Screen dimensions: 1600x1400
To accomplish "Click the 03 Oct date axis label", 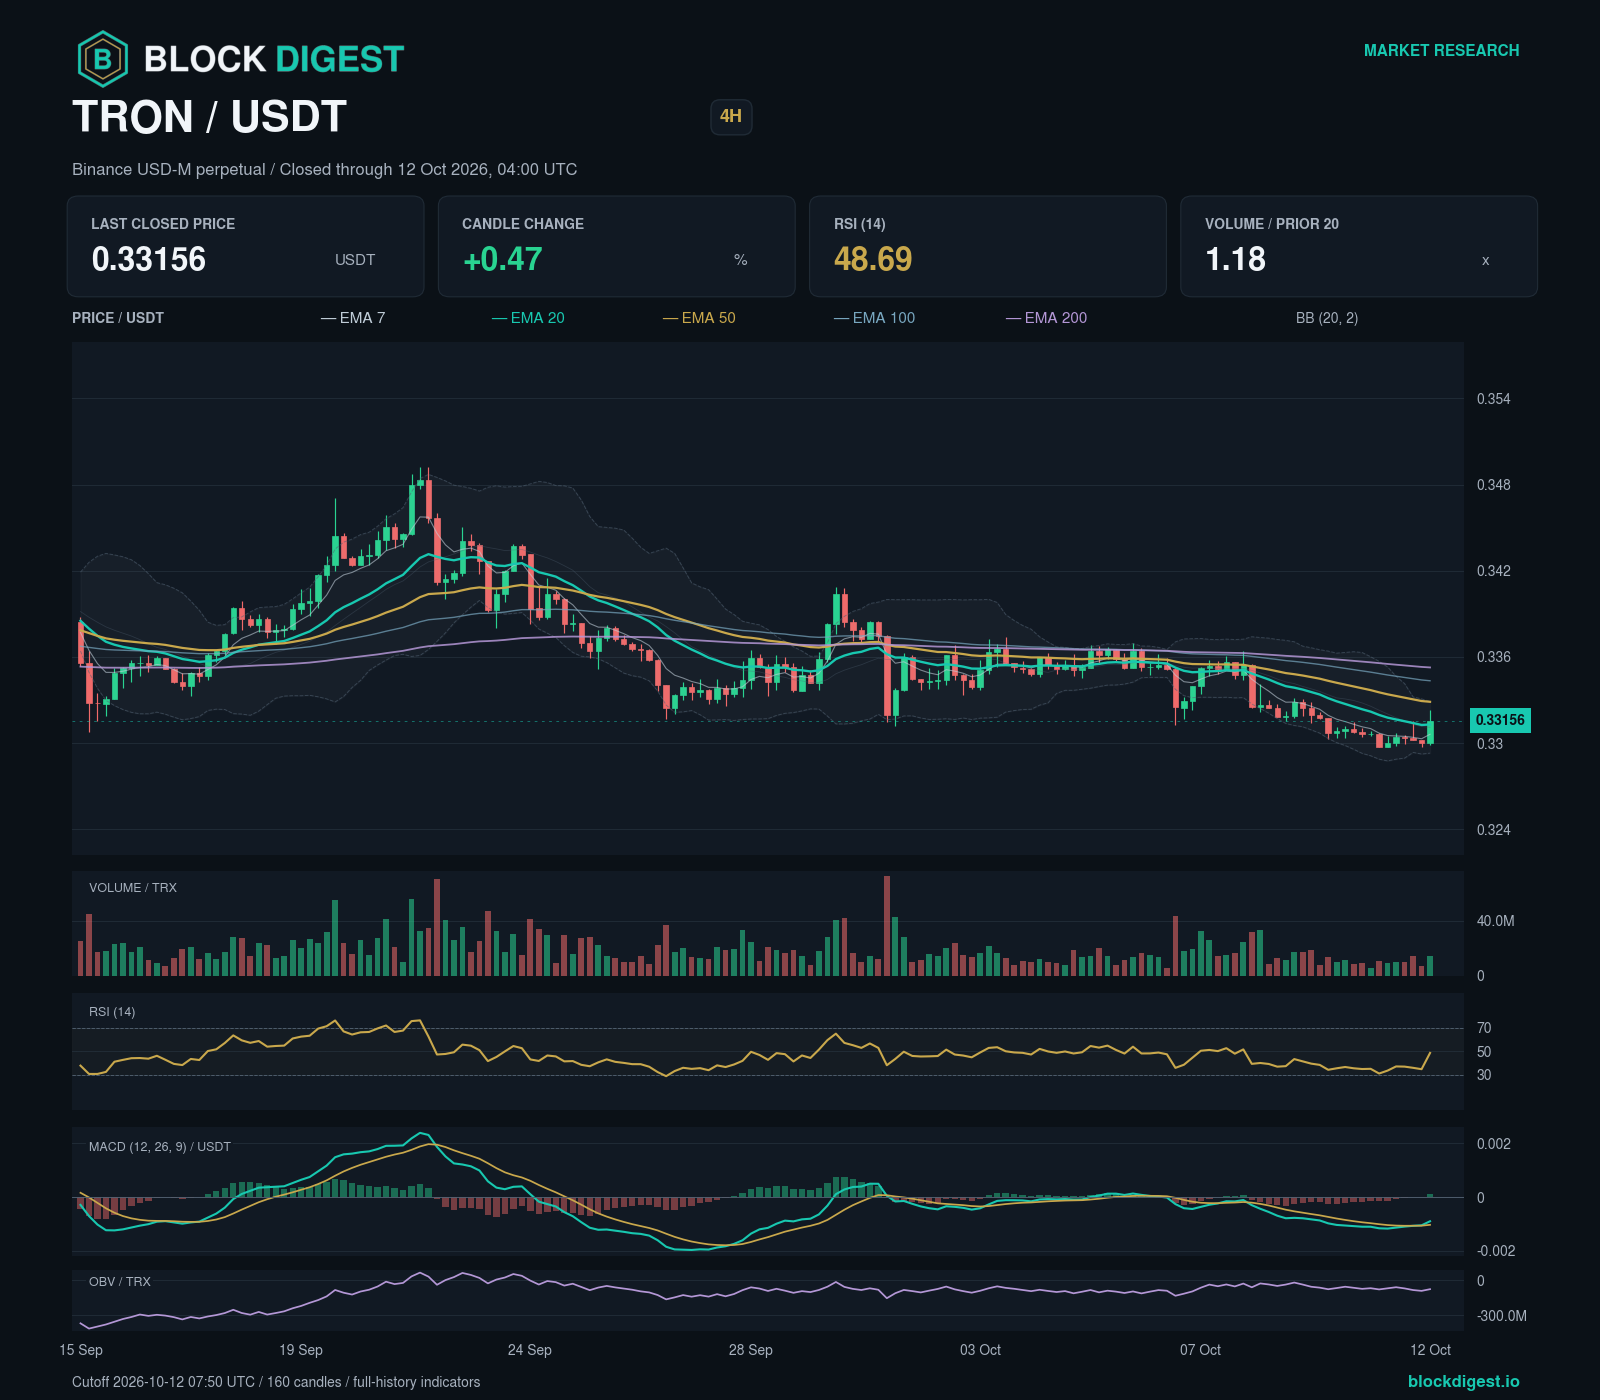I will coord(980,1350).
